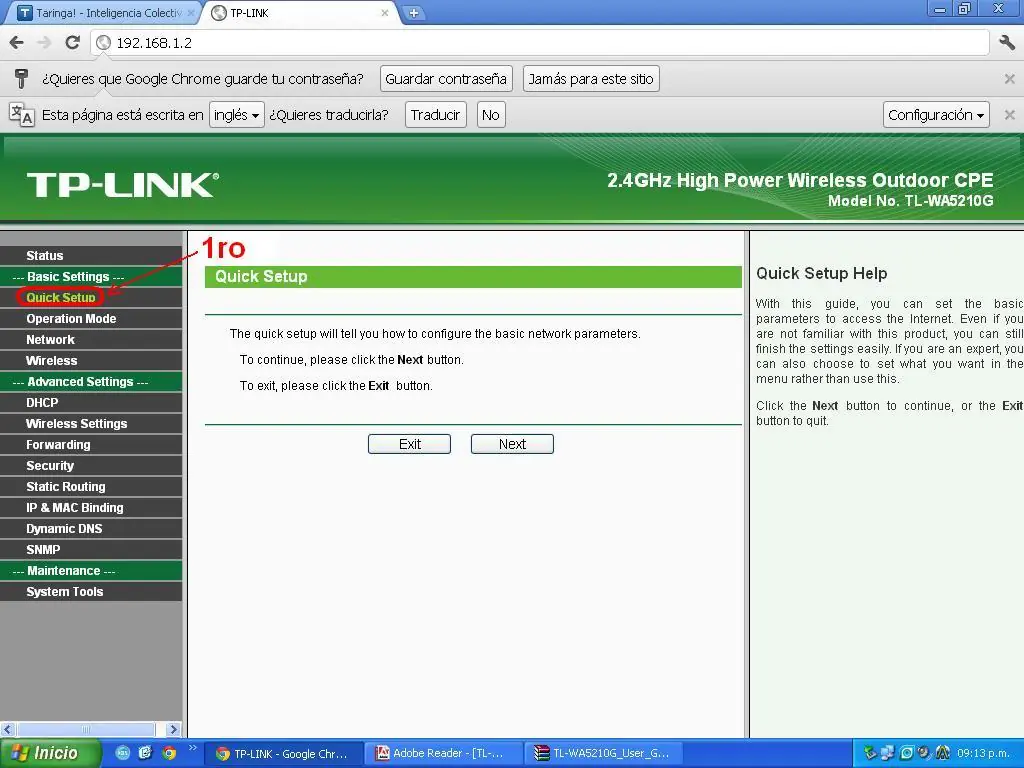The image size is (1024, 768).
Task: Click the browser forward arrow
Action: point(44,43)
